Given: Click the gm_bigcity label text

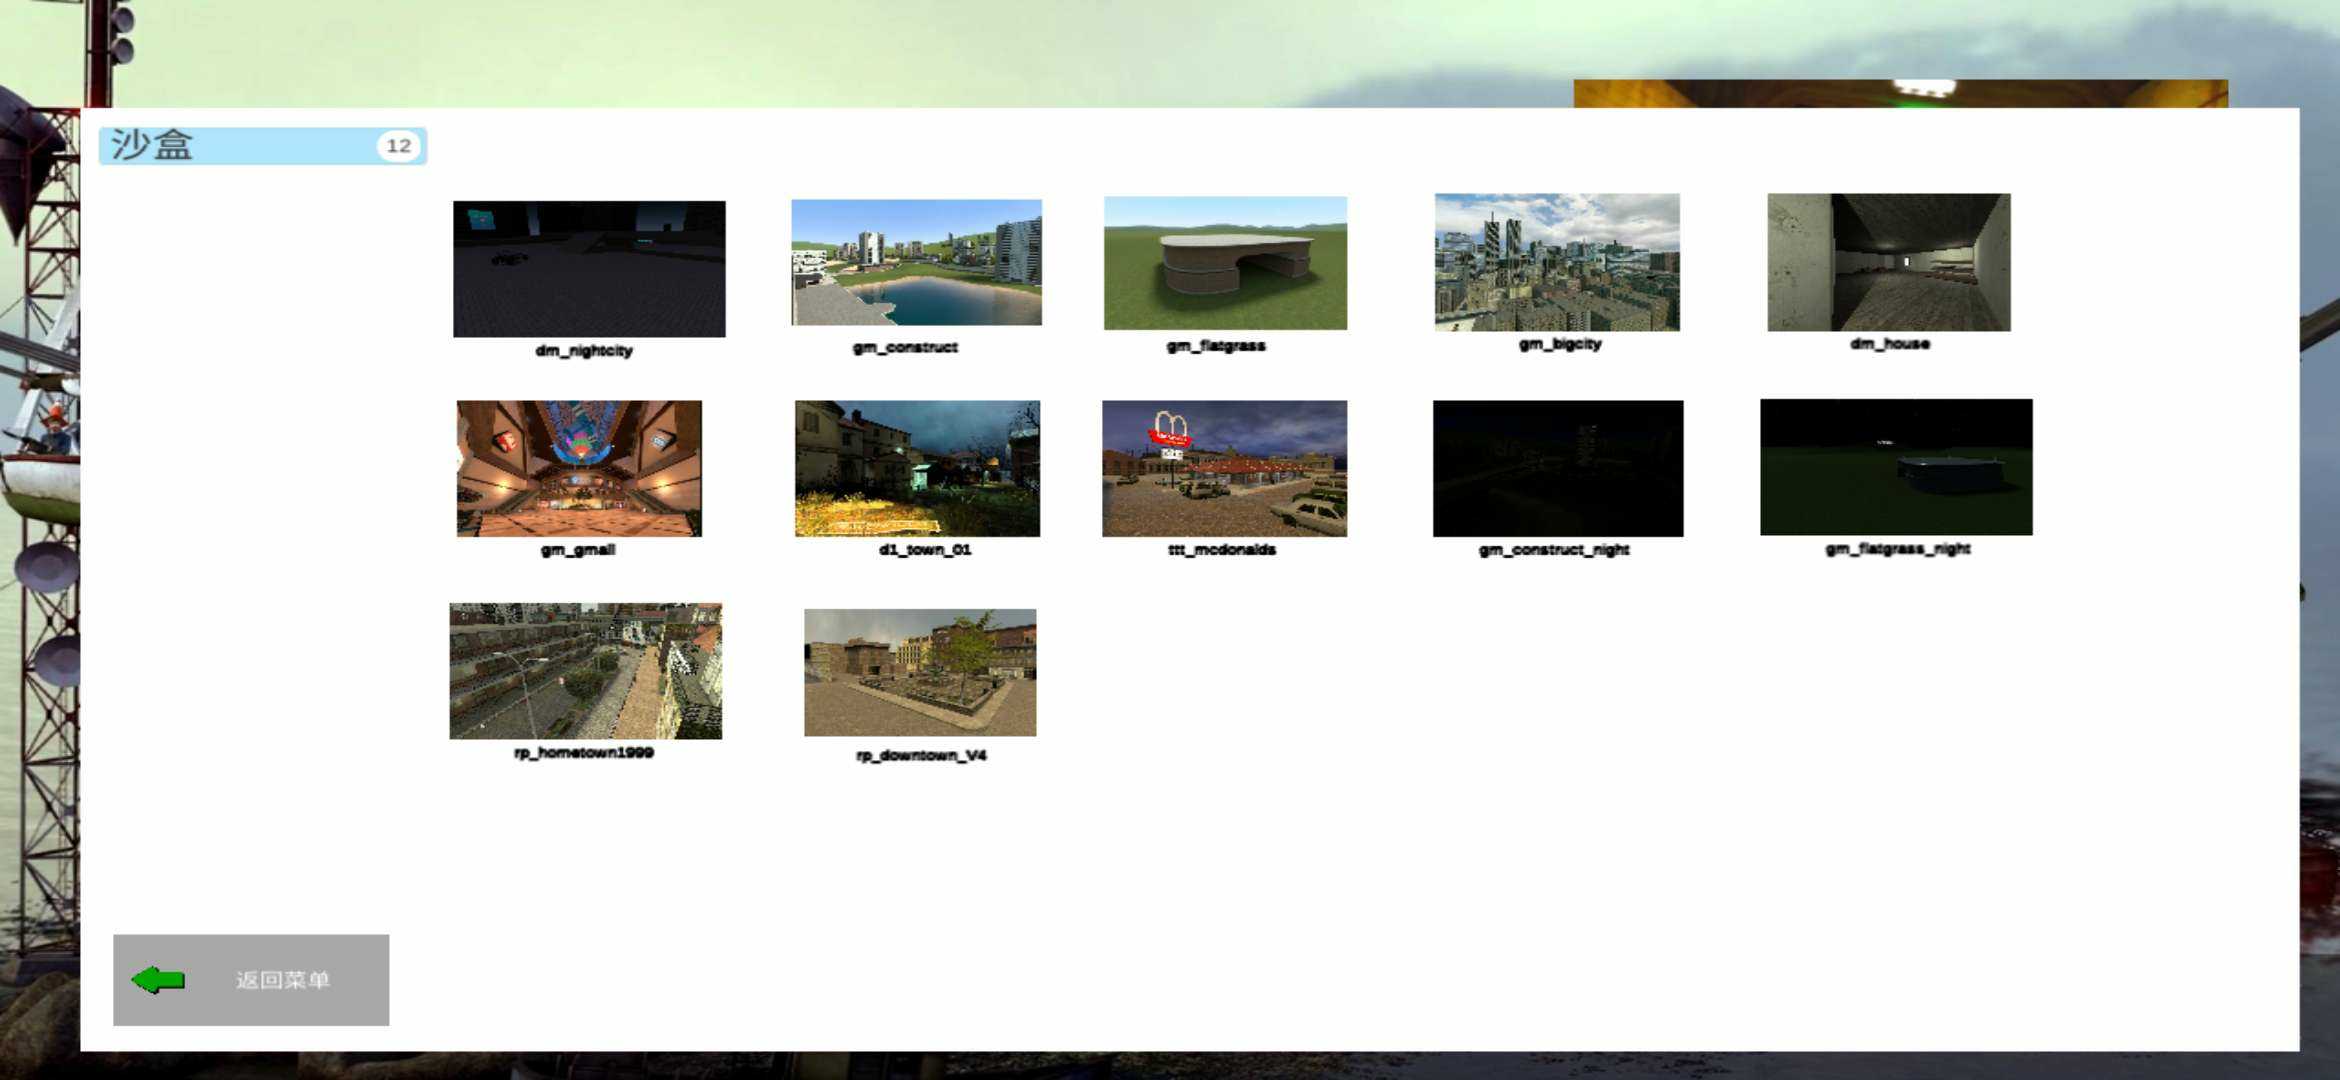Looking at the screenshot, I should [1560, 344].
